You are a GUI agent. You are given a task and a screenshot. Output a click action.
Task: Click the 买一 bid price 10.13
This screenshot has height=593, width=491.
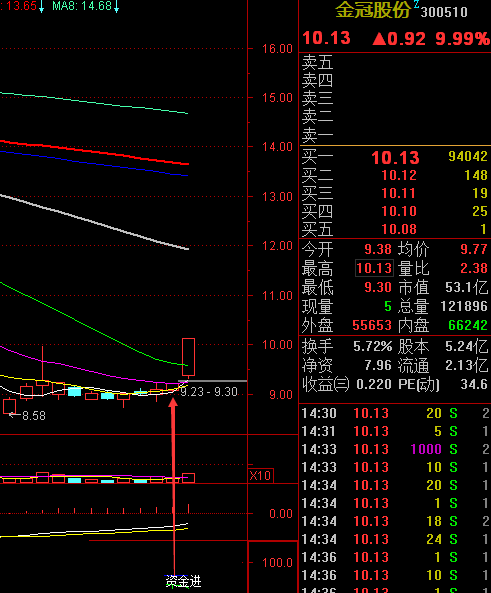[395, 158]
